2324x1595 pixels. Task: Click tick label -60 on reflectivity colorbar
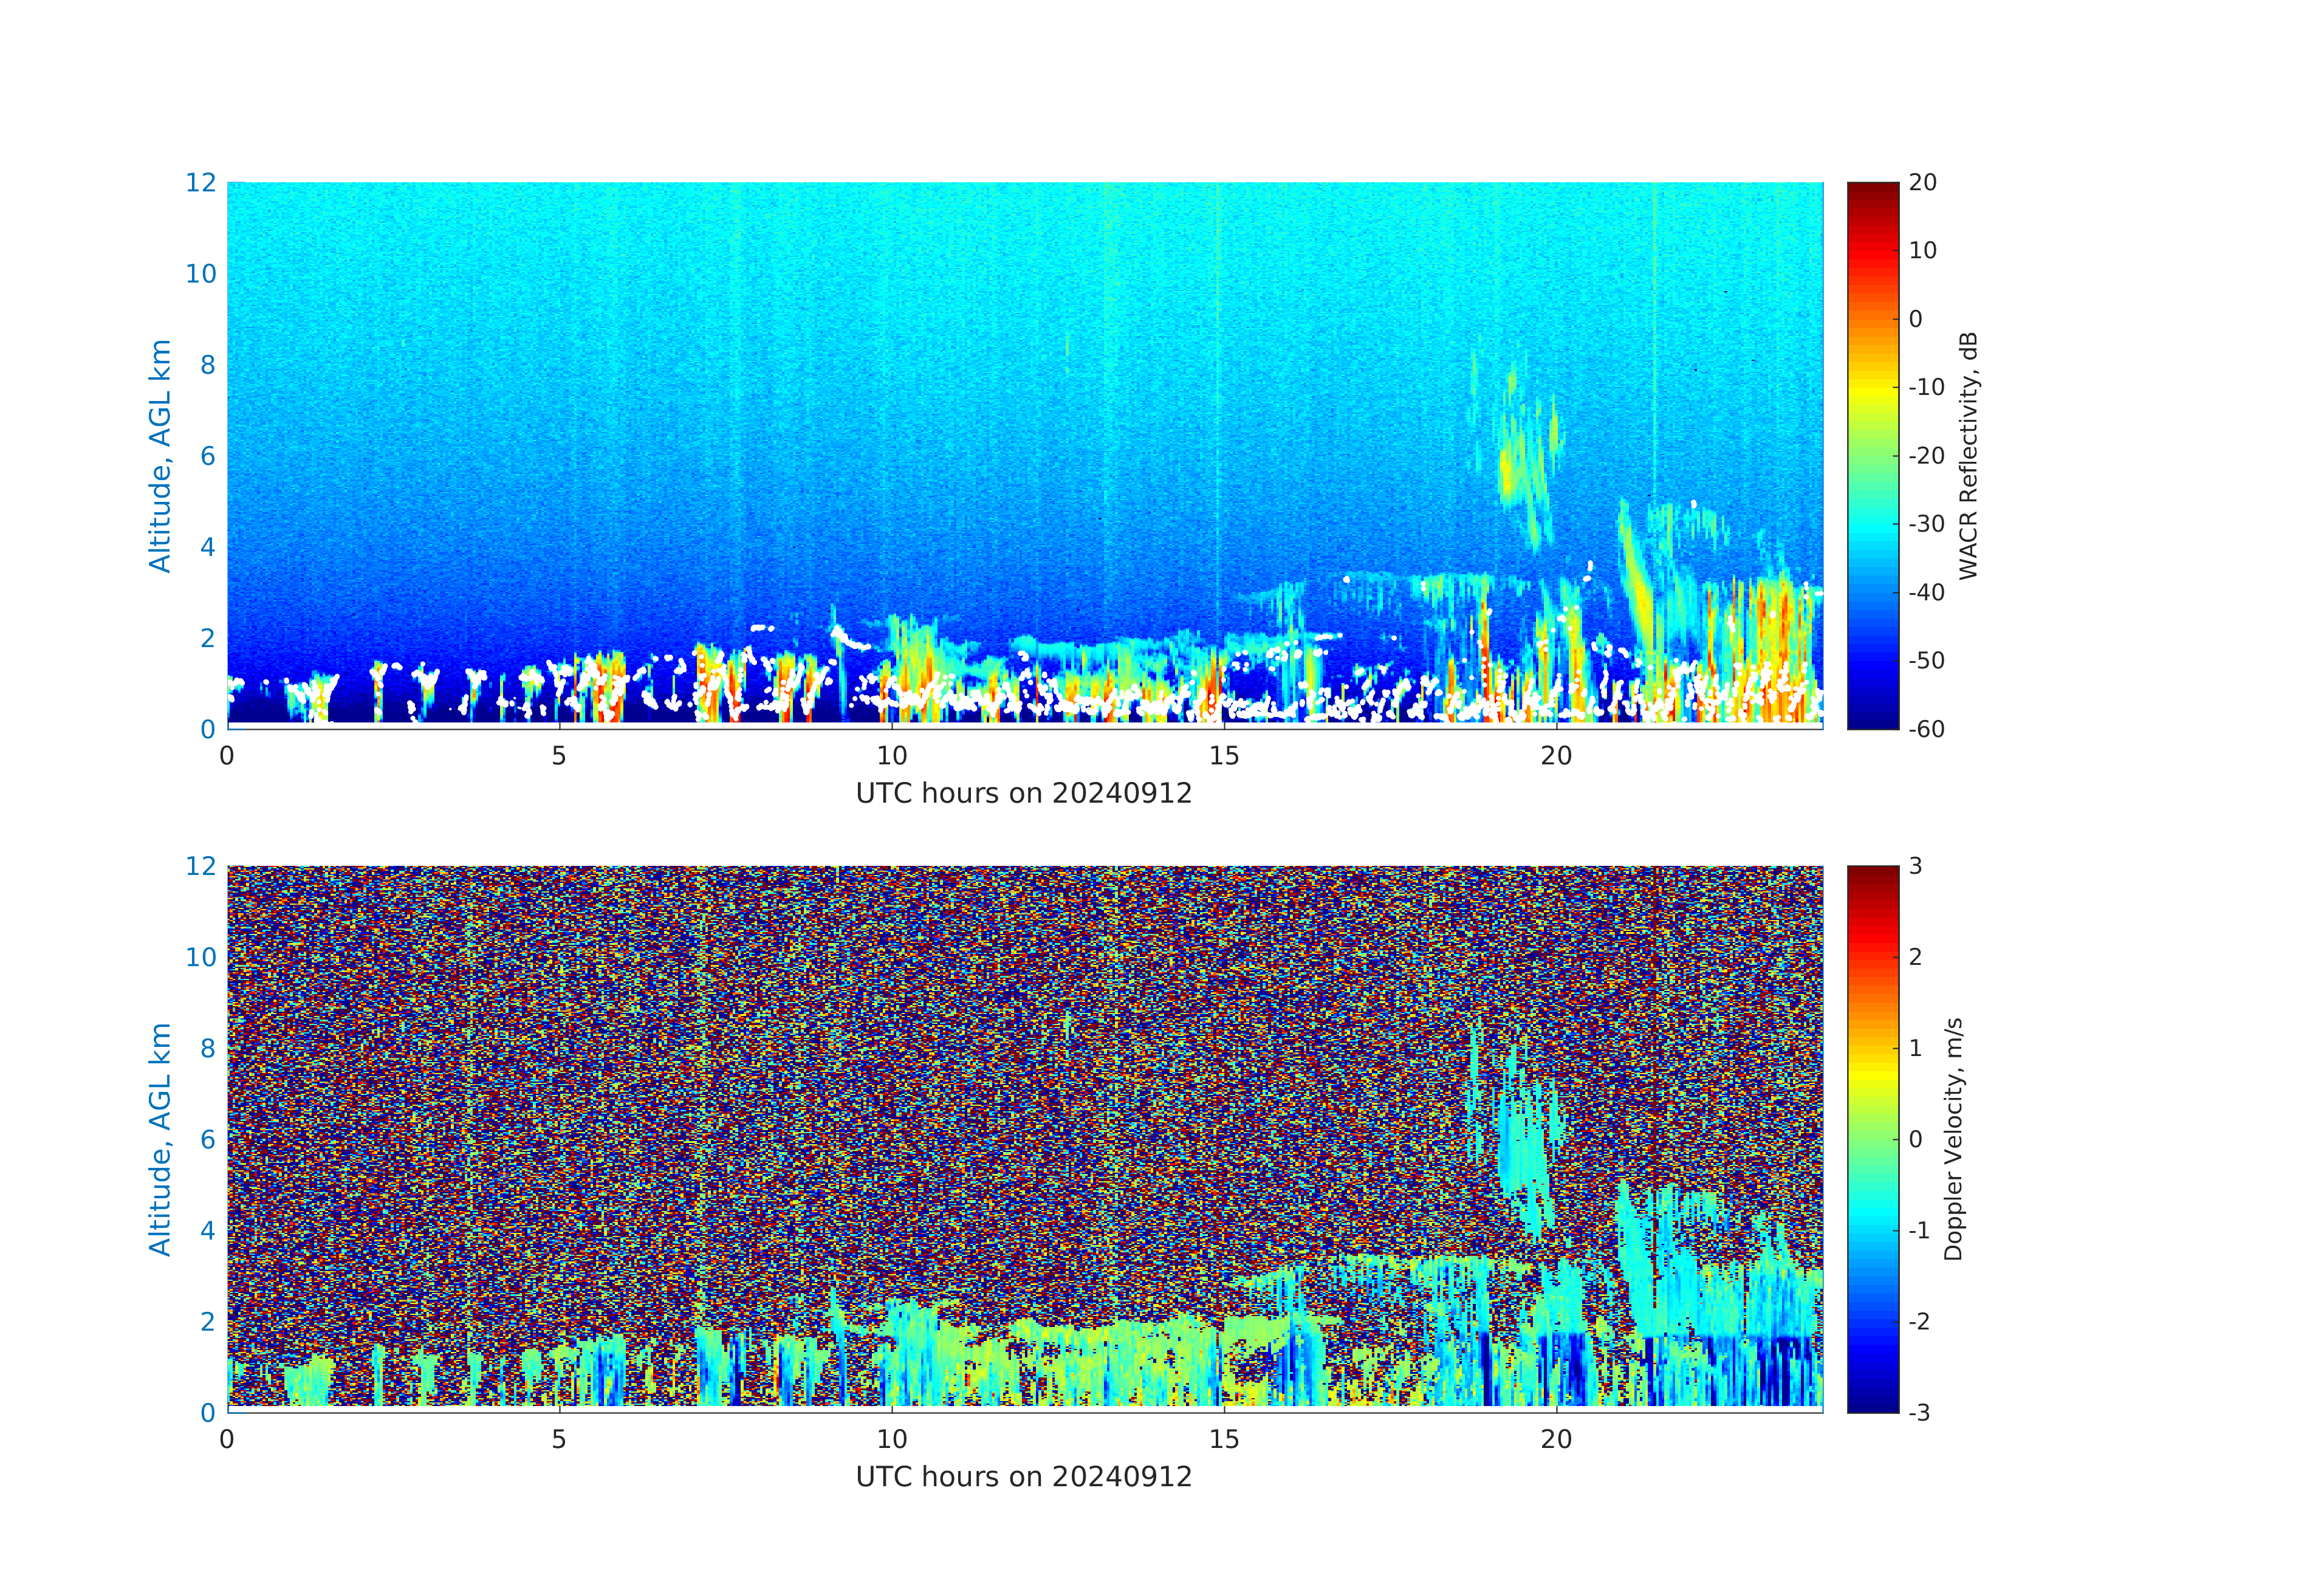click(x=1926, y=729)
